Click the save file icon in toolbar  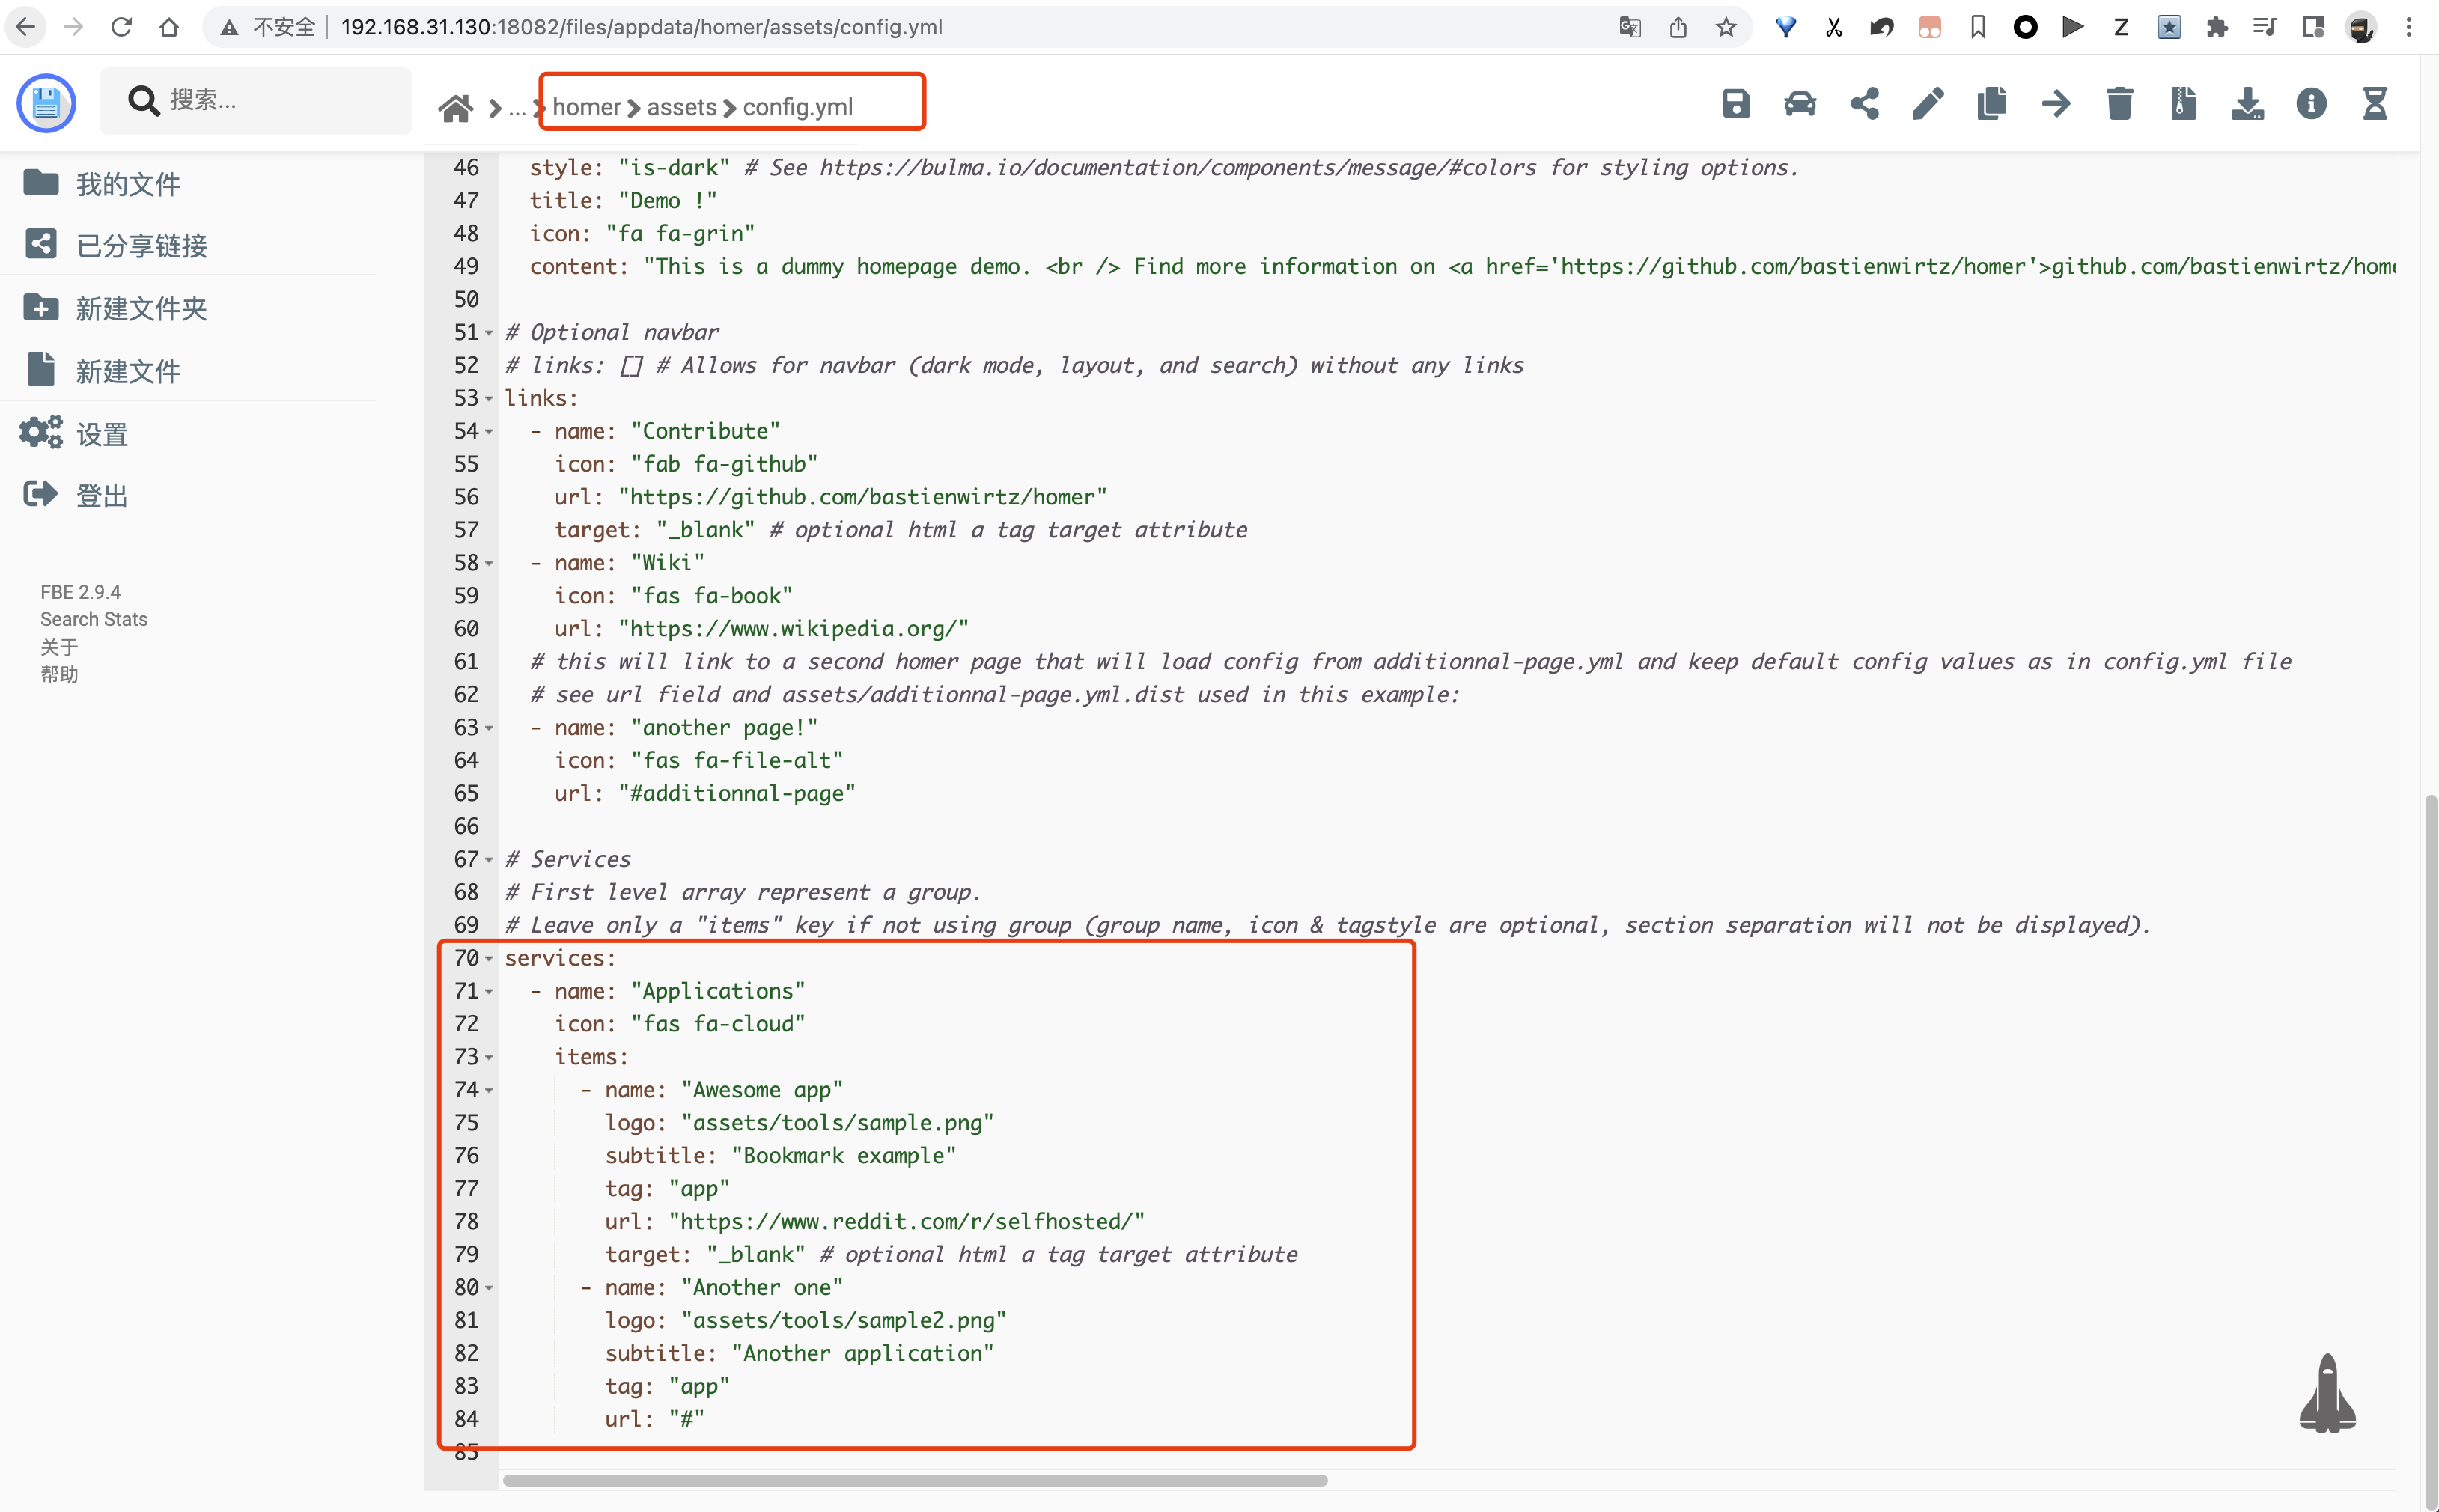pyautogui.click(x=1736, y=104)
